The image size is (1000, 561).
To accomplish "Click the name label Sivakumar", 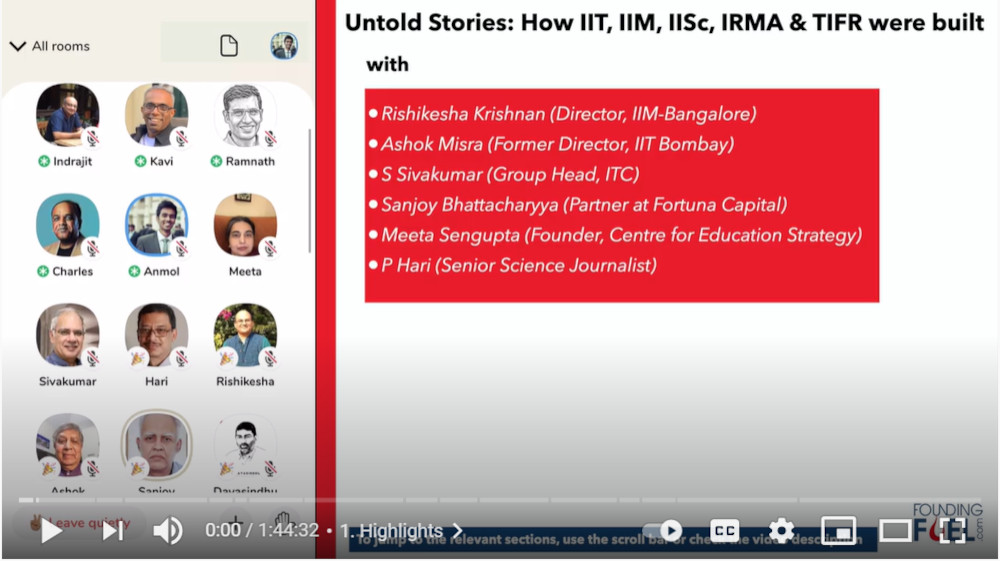I will click(68, 381).
